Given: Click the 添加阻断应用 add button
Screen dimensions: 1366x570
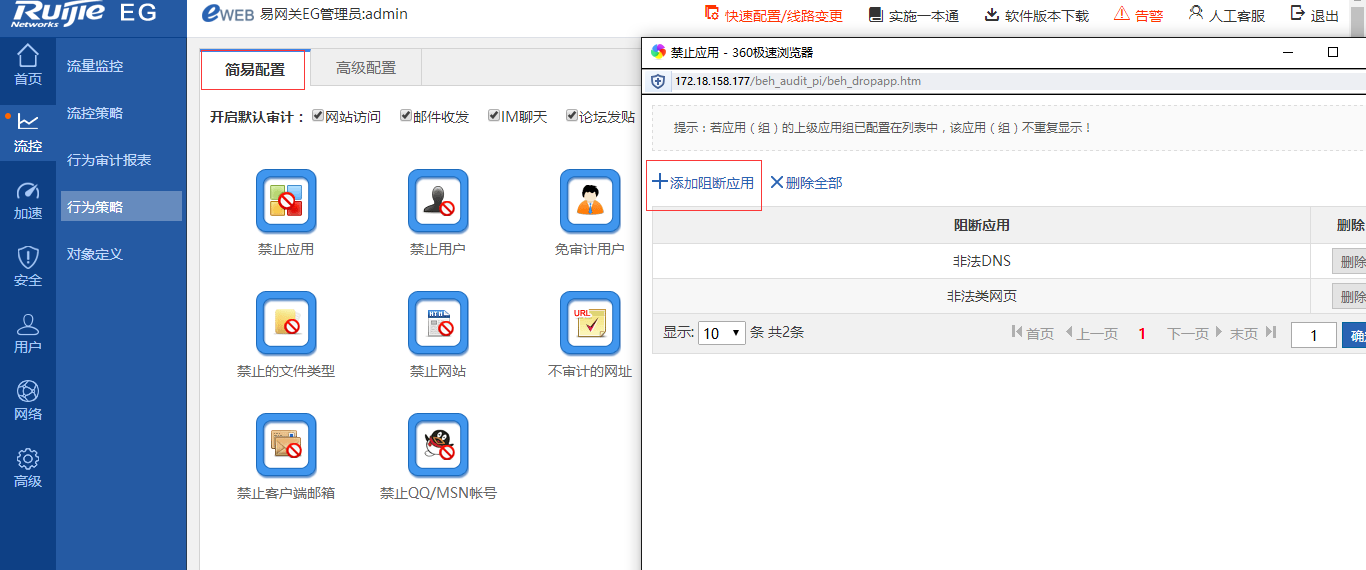Looking at the screenshot, I should (704, 183).
